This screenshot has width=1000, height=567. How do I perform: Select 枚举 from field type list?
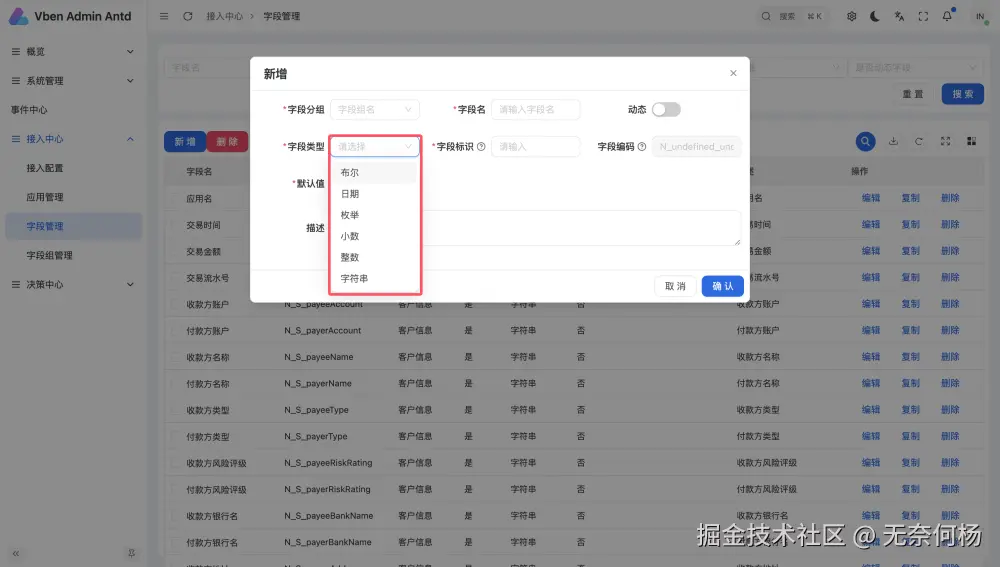click(x=375, y=215)
